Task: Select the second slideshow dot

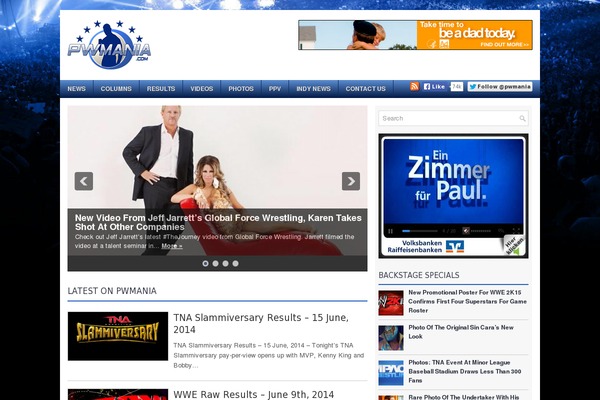Action: coord(215,263)
